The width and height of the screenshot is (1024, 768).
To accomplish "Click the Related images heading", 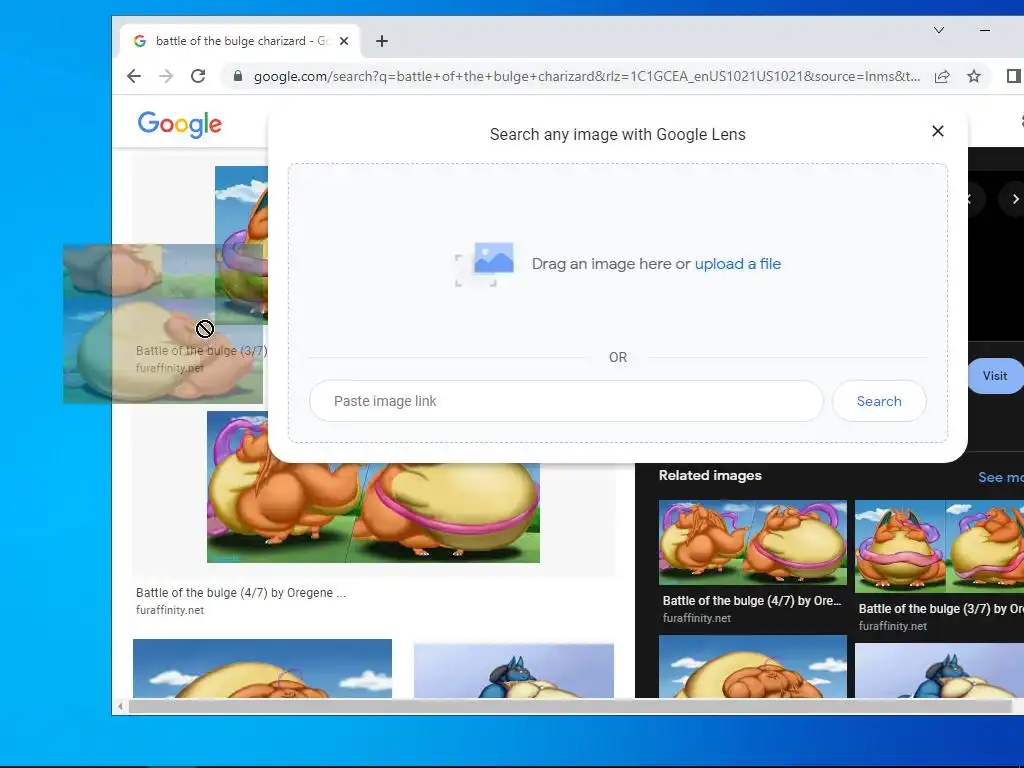I will pos(710,475).
